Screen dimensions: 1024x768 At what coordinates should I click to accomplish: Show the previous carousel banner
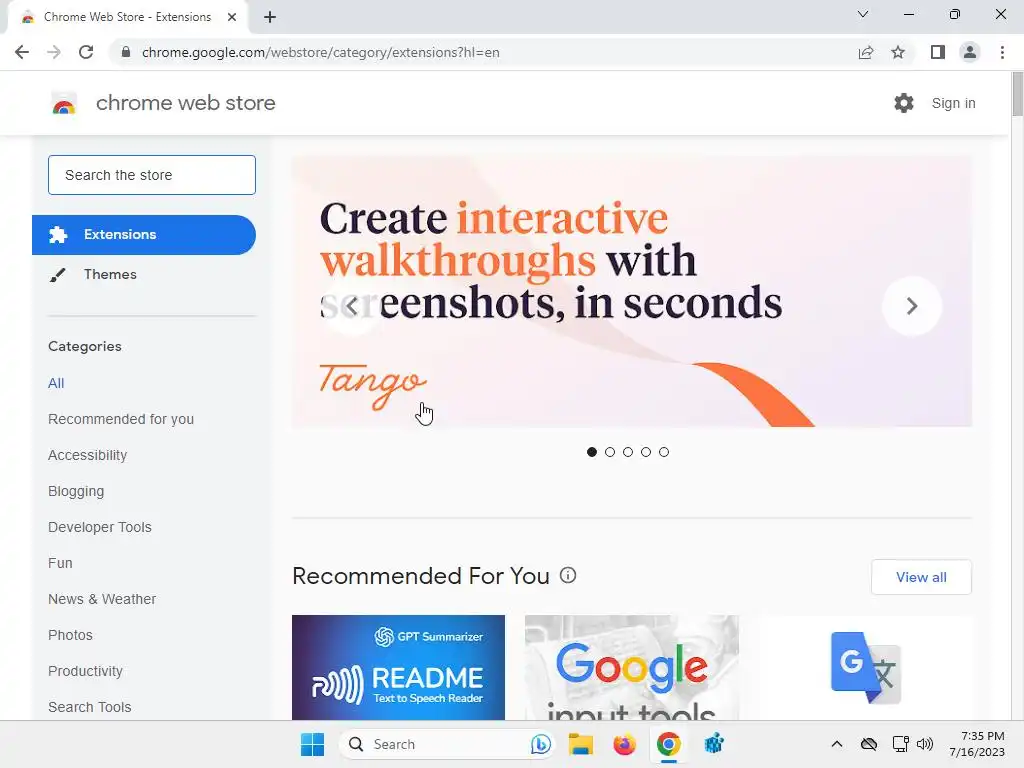pyautogui.click(x=352, y=306)
